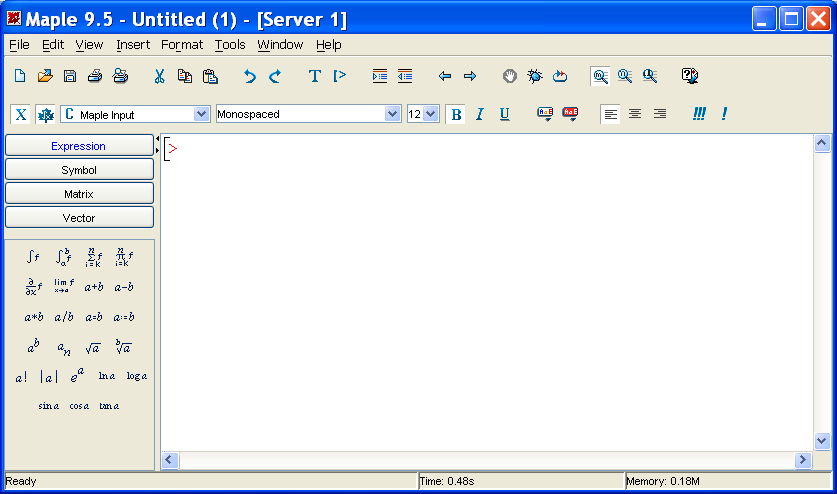Set zoom to 100% magnifier icon
The height and width of the screenshot is (494, 837).
click(600, 76)
